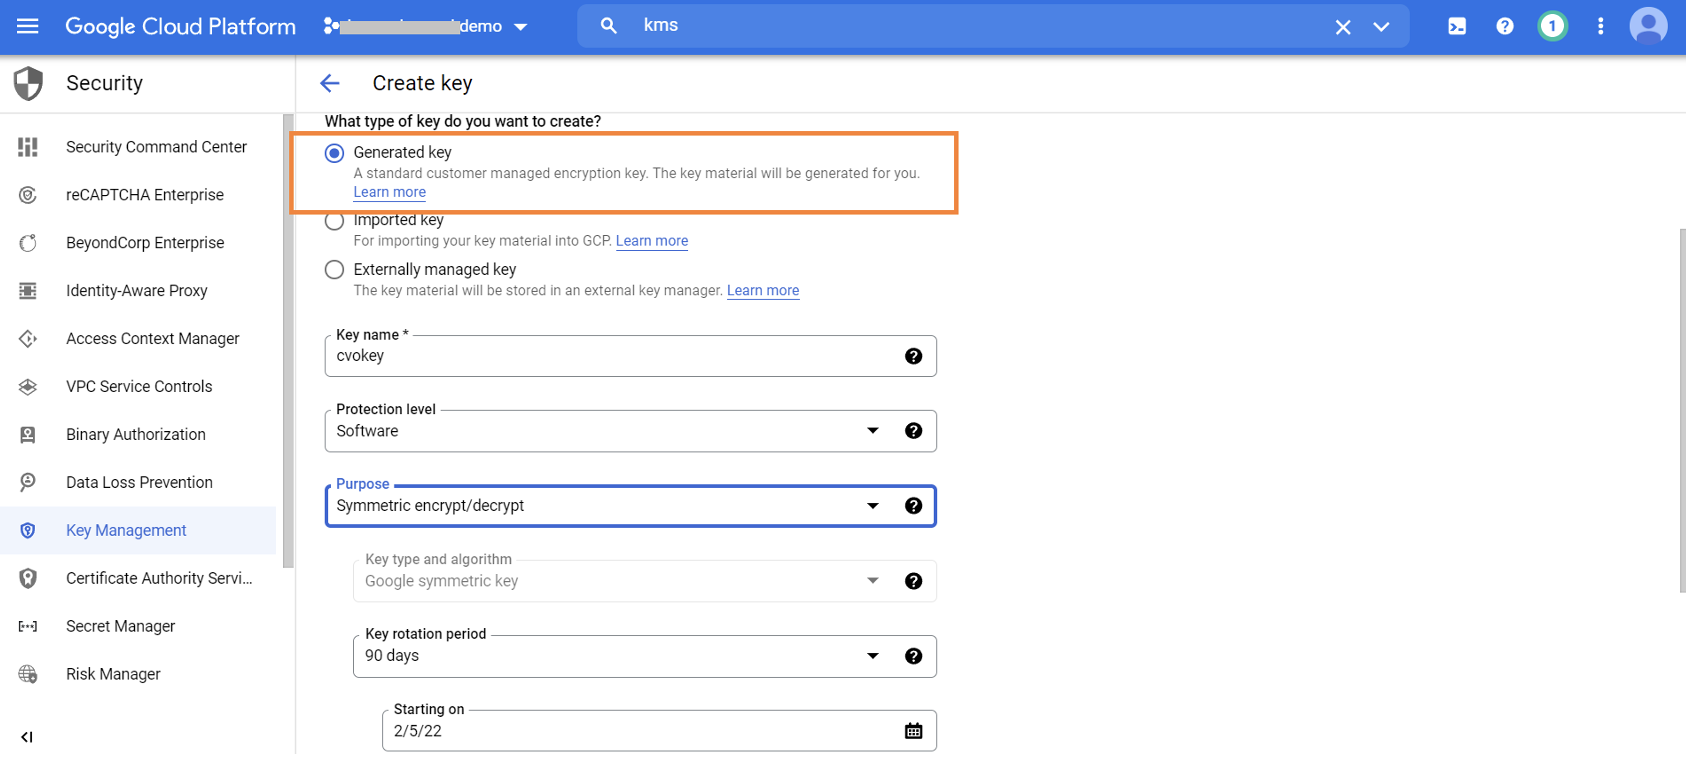Open Secret Manager in the sidebar

(x=120, y=626)
